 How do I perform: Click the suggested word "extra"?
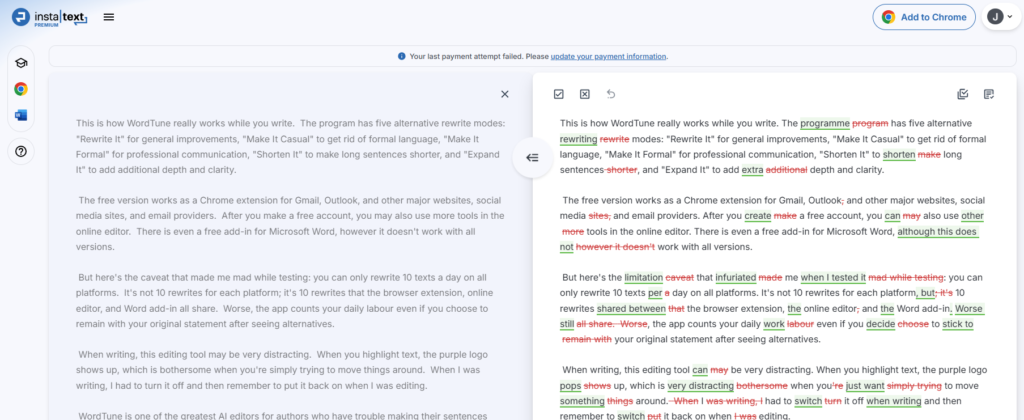[x=752, y=170]
